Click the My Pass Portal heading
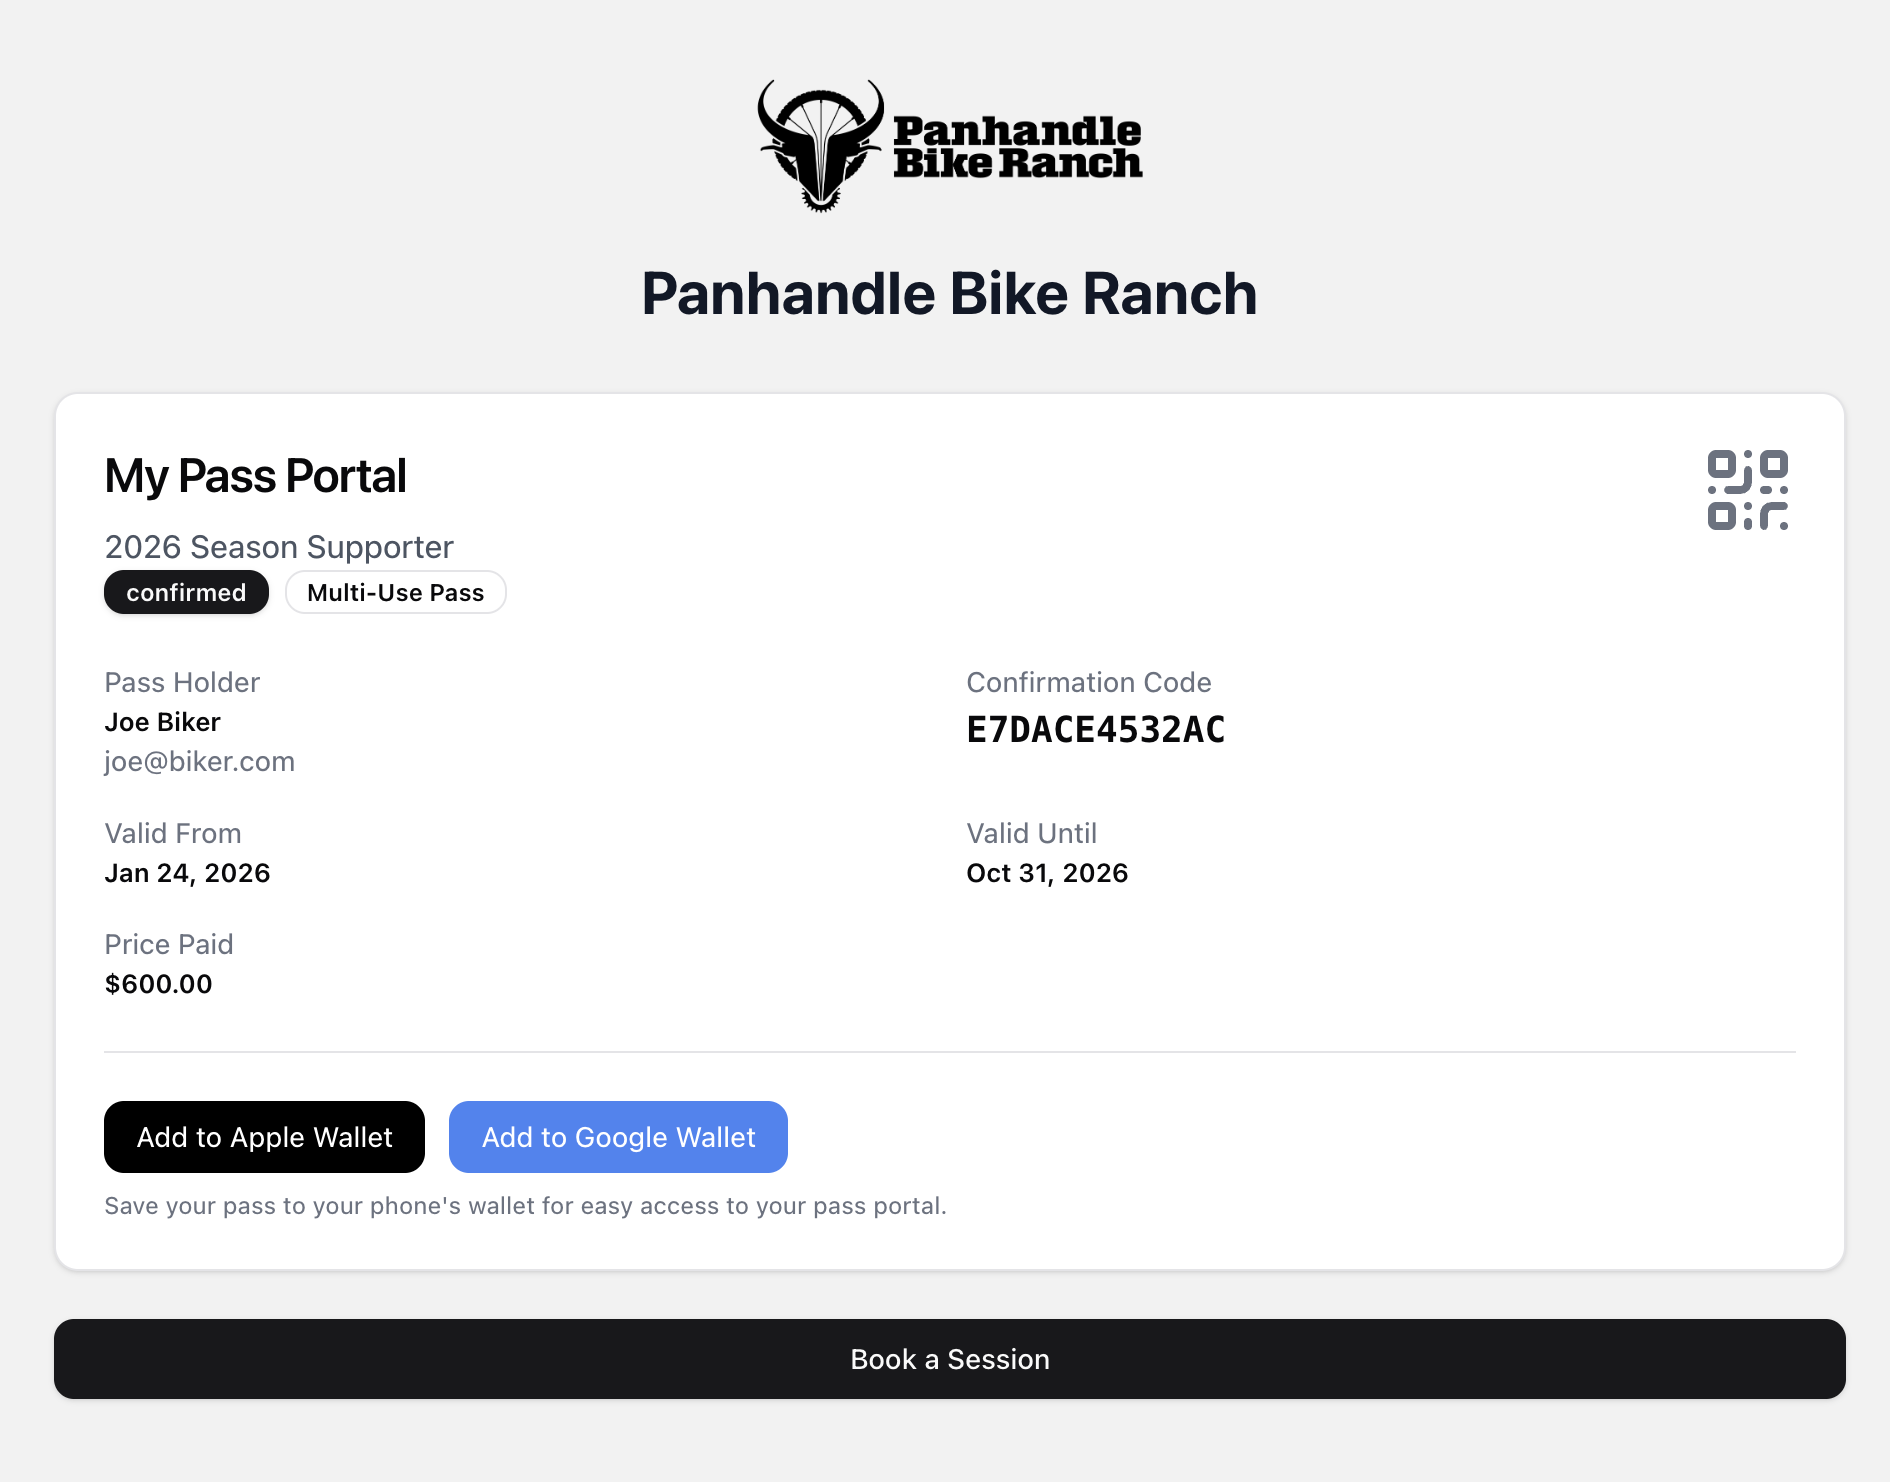Screen dimensions: 1890x1482 255,476
